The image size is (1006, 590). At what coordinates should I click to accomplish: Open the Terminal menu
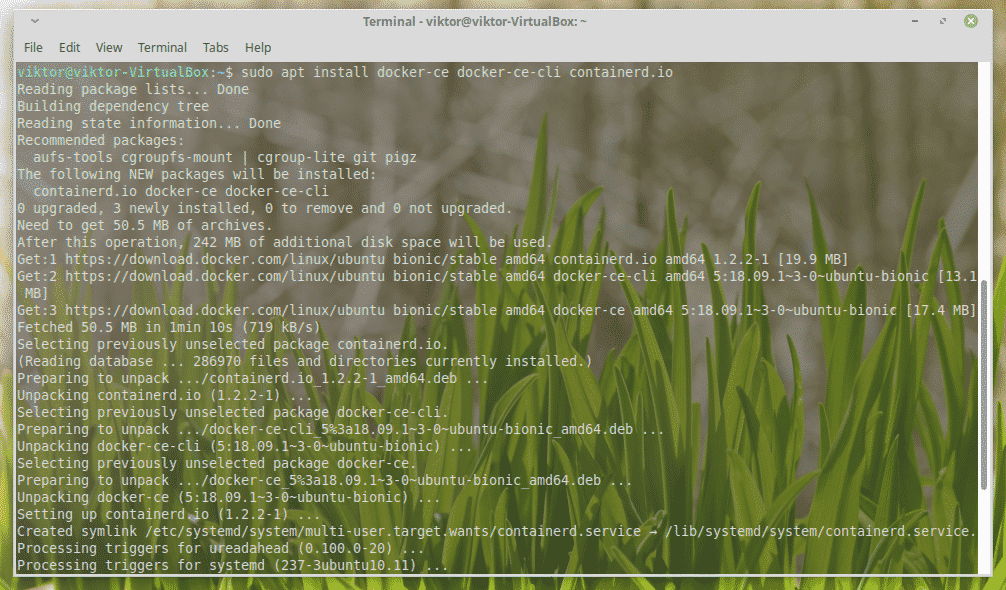162,47
